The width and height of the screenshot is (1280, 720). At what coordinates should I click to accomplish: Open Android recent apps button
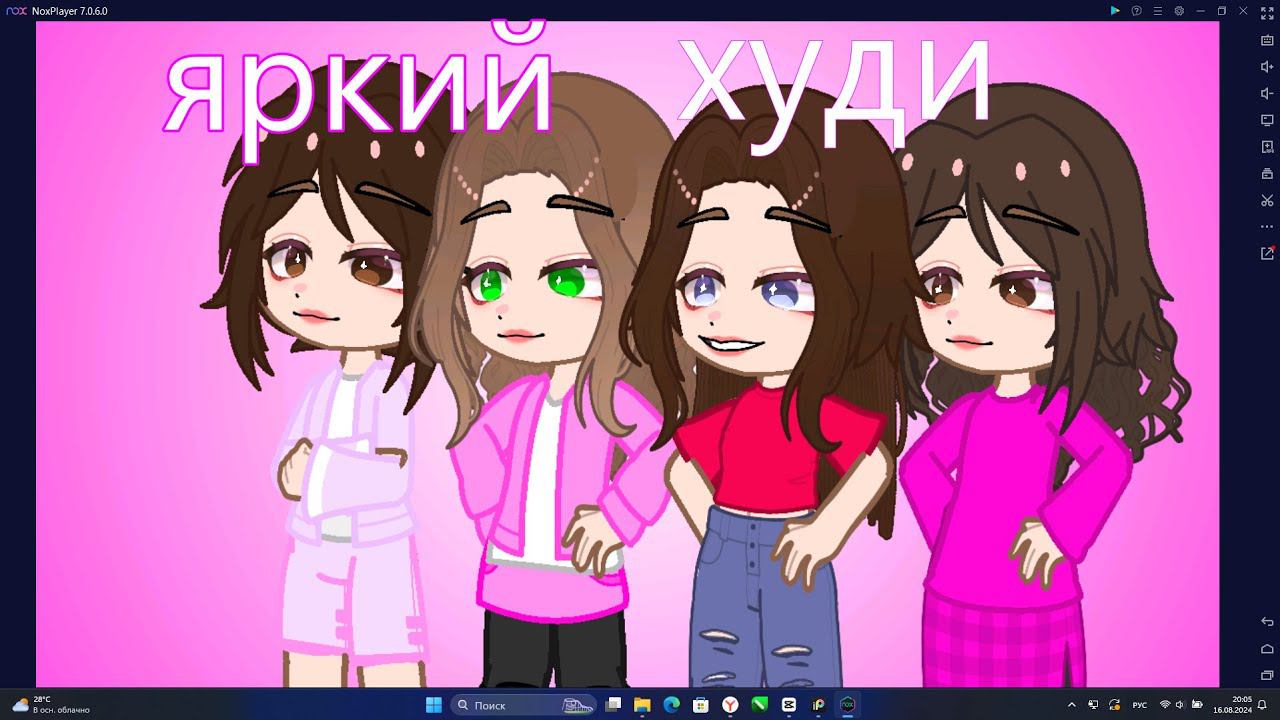pos(1267,675)
